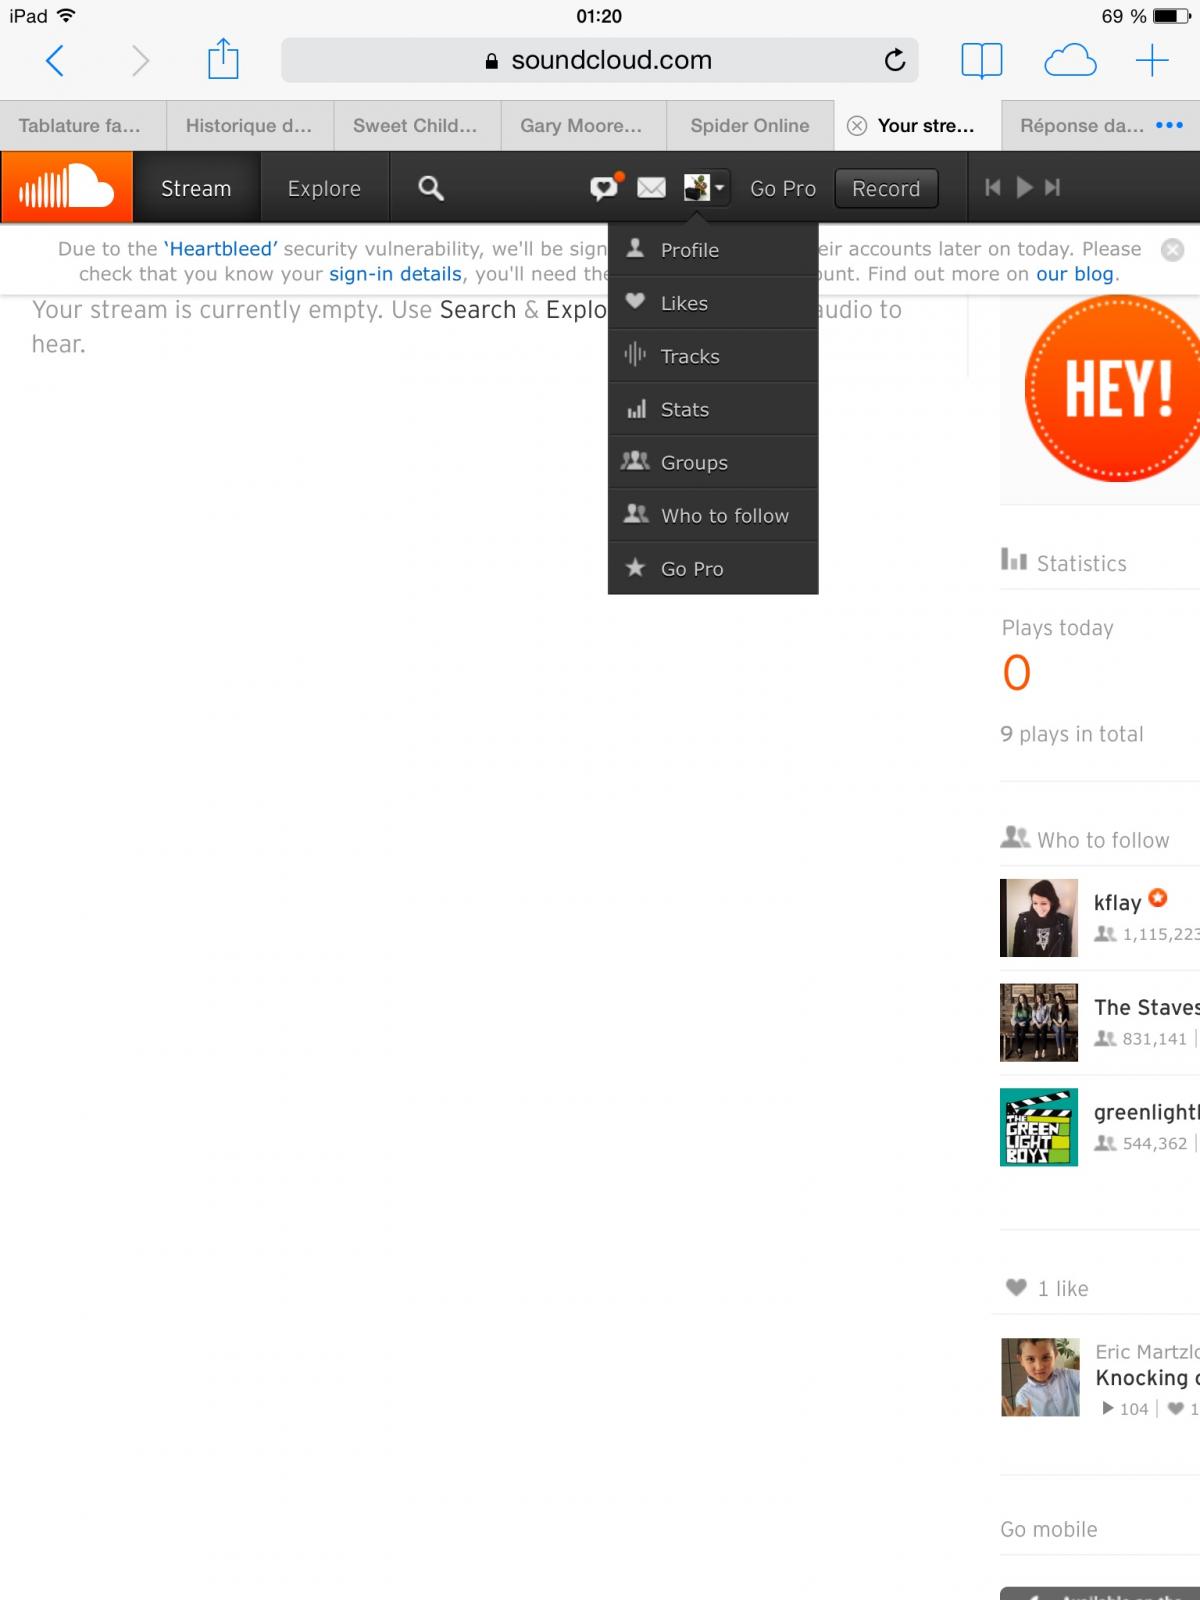Open the Green Light Boys avatar
This screenshot has height=1600, width=1200.
pos(1039,1127)
